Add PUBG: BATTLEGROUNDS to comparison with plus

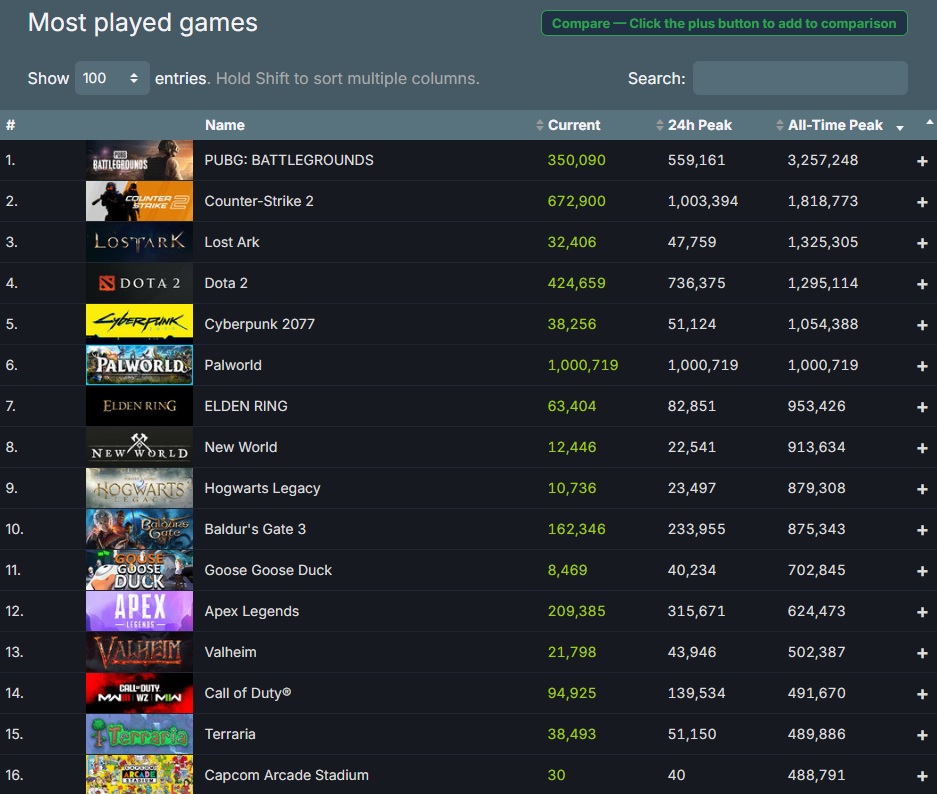pos(922,161)
